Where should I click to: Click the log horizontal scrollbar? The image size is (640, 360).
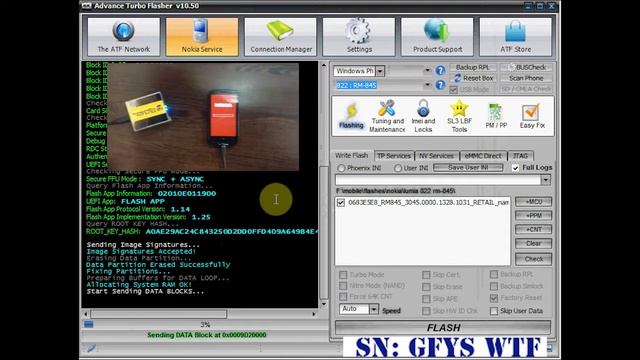[200, 314]
